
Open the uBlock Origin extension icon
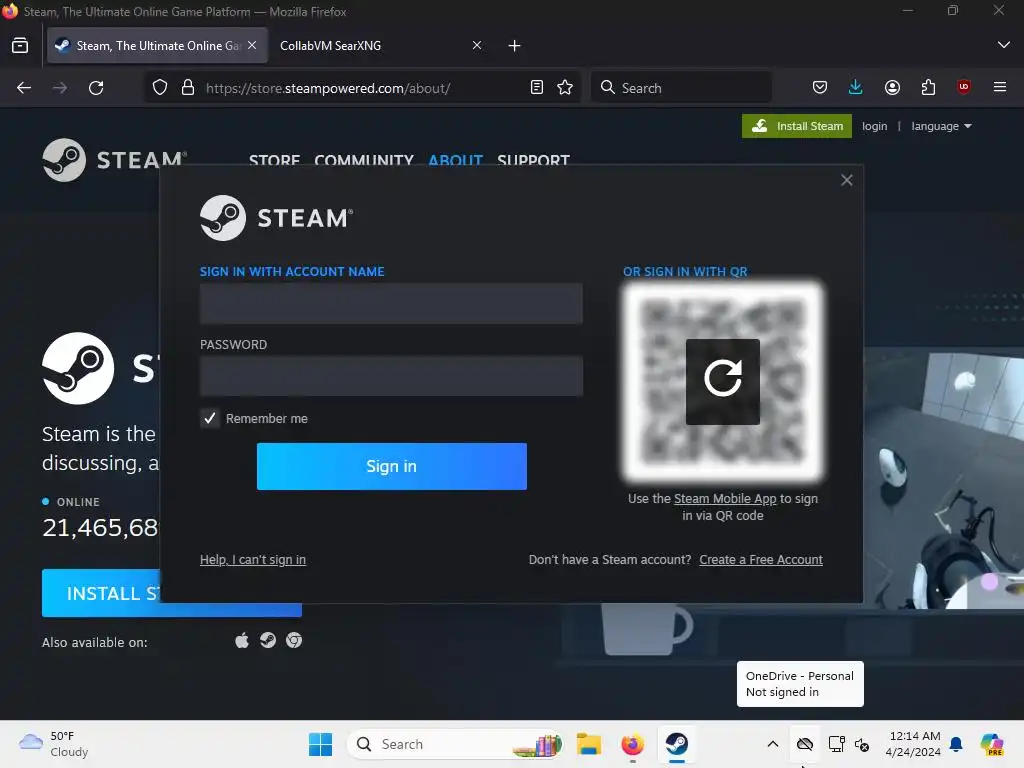coord(964,87)
